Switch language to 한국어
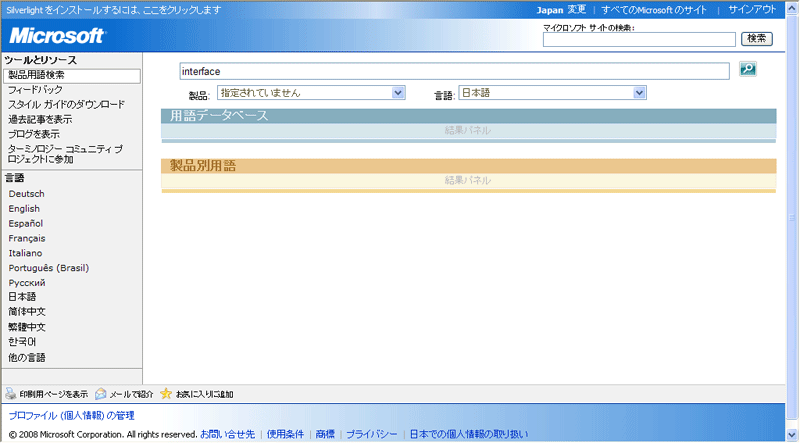Image resolution: width=800 pixels, height=443 pixels. (22, 342)
